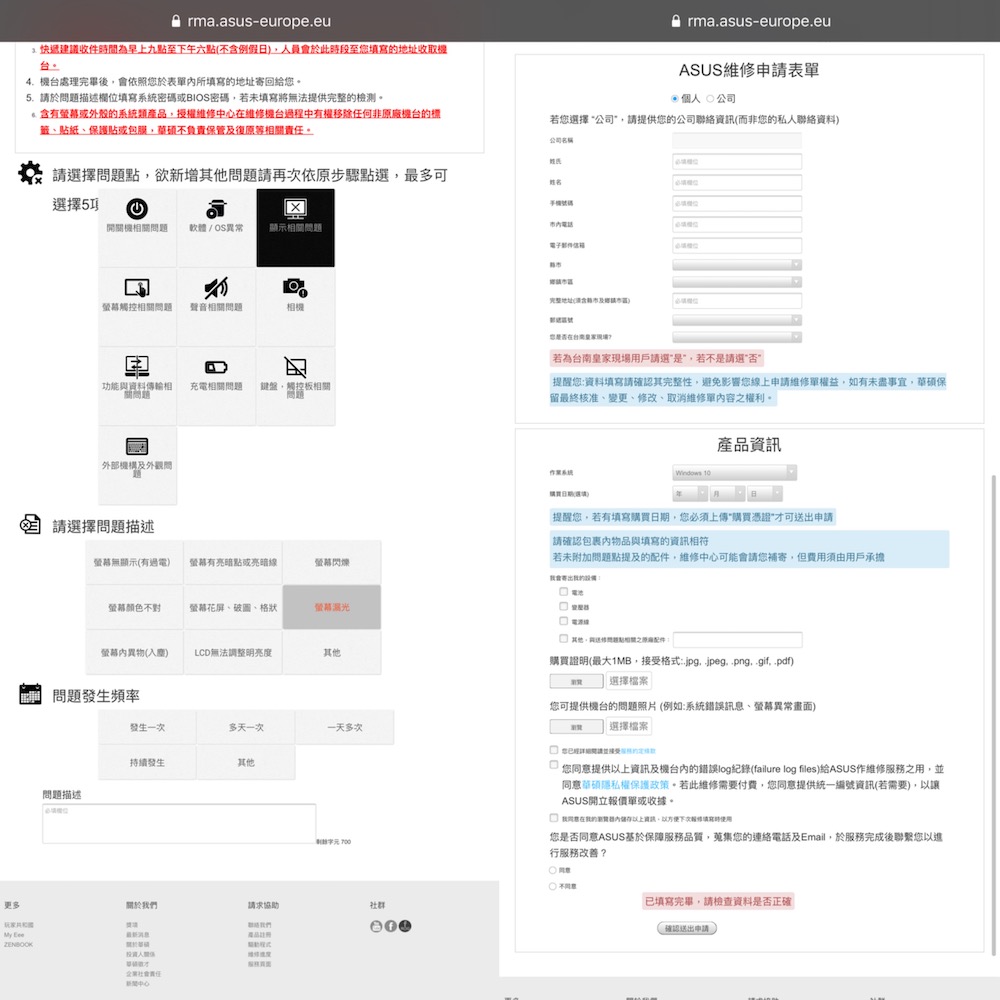The height and width of the screenshot is (1000, 1000).
Task: Open the 鄉鎮市區 dropdown
Action: click(737, 282)
